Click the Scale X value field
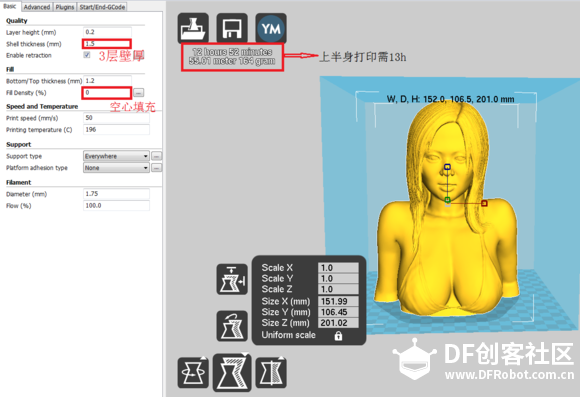 (338, 268)
